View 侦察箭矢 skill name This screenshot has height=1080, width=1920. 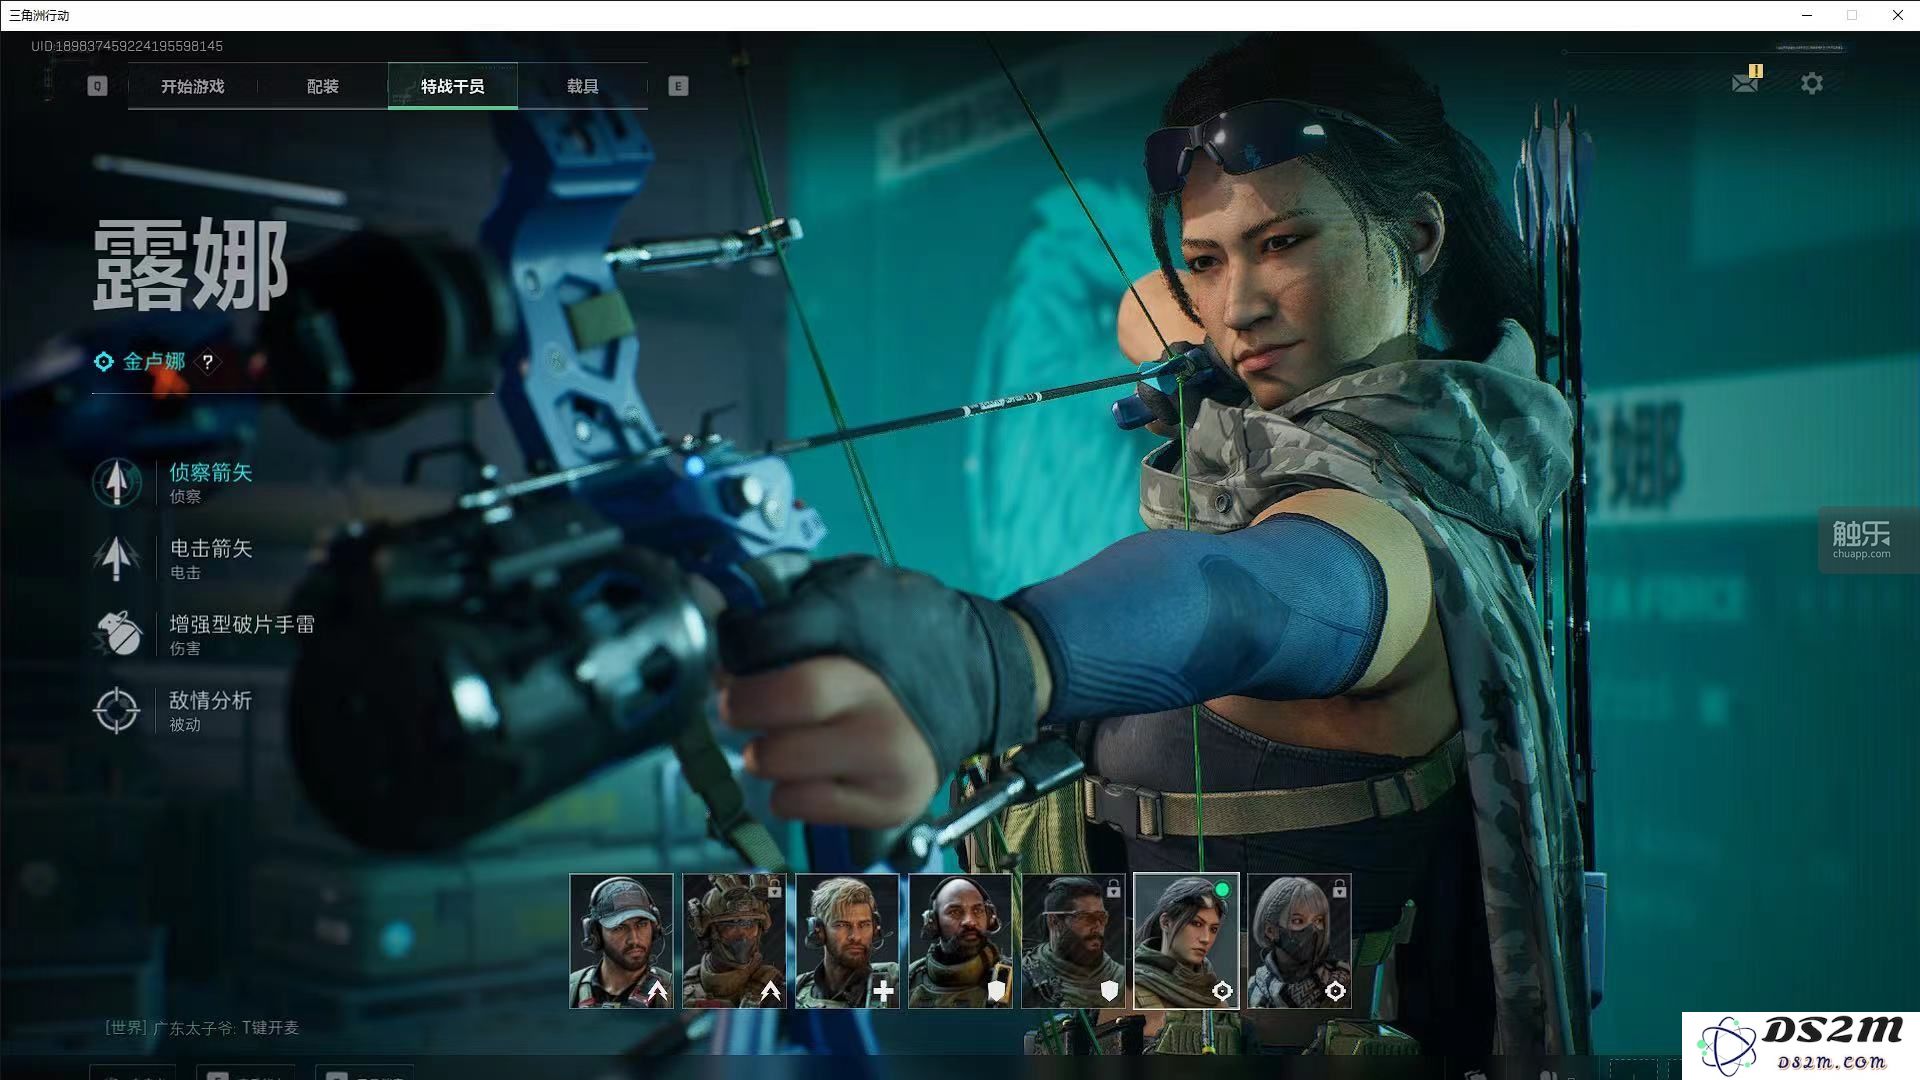[211, 472]
